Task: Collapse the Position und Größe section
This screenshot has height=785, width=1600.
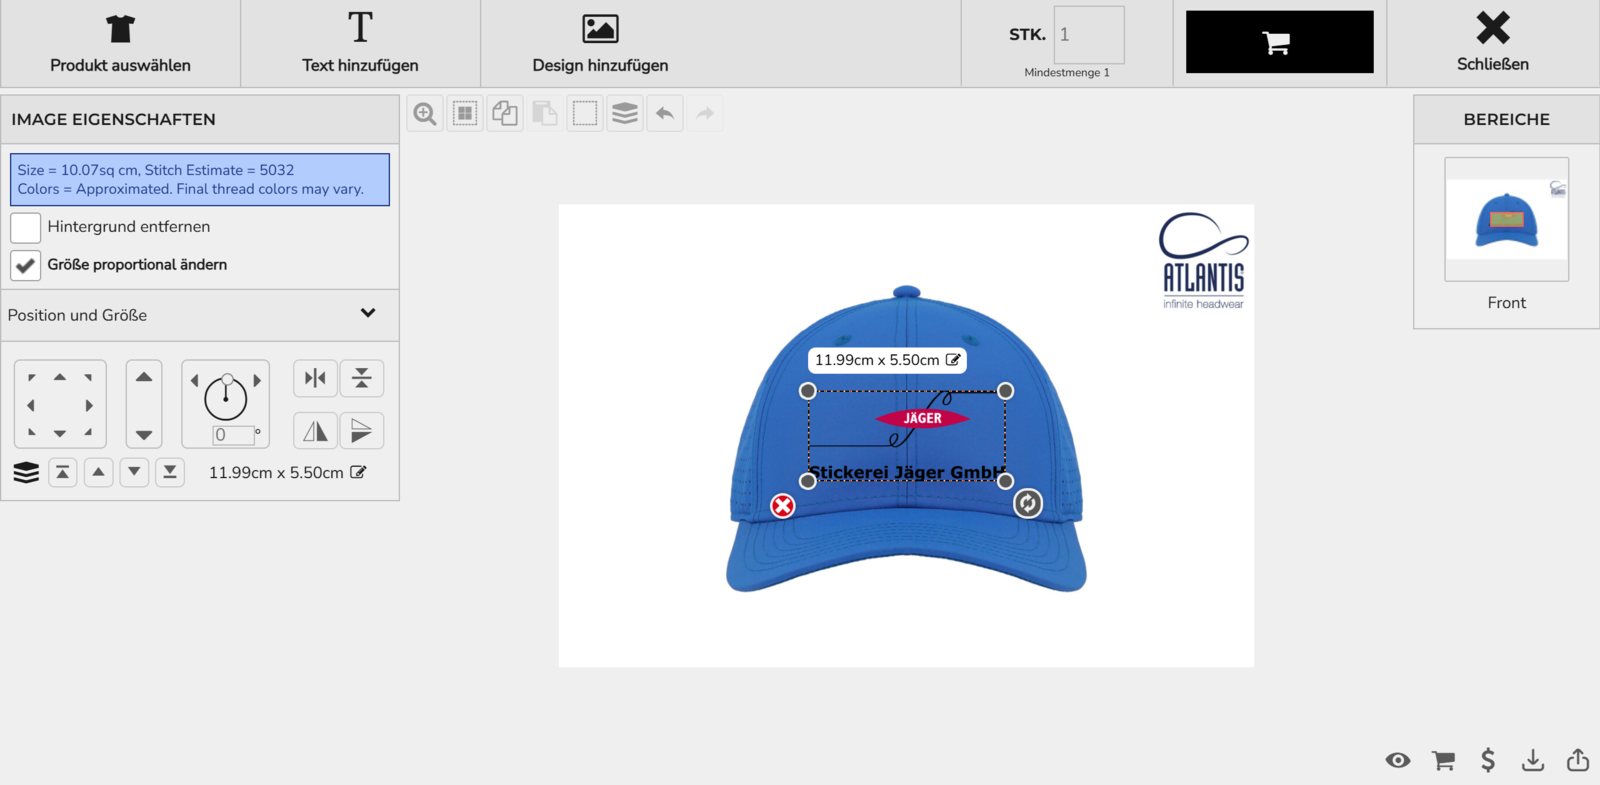Action: (368, 314)
